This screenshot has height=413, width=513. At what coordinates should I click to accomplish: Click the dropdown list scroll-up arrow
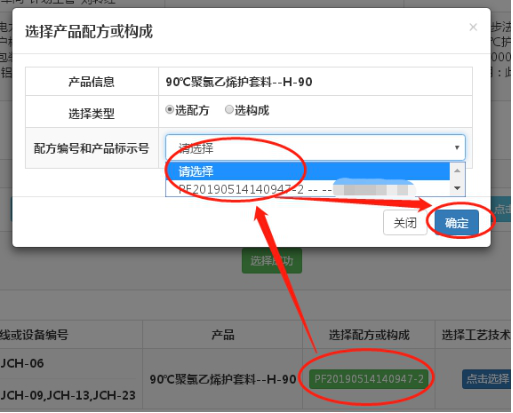click(457, 171)
